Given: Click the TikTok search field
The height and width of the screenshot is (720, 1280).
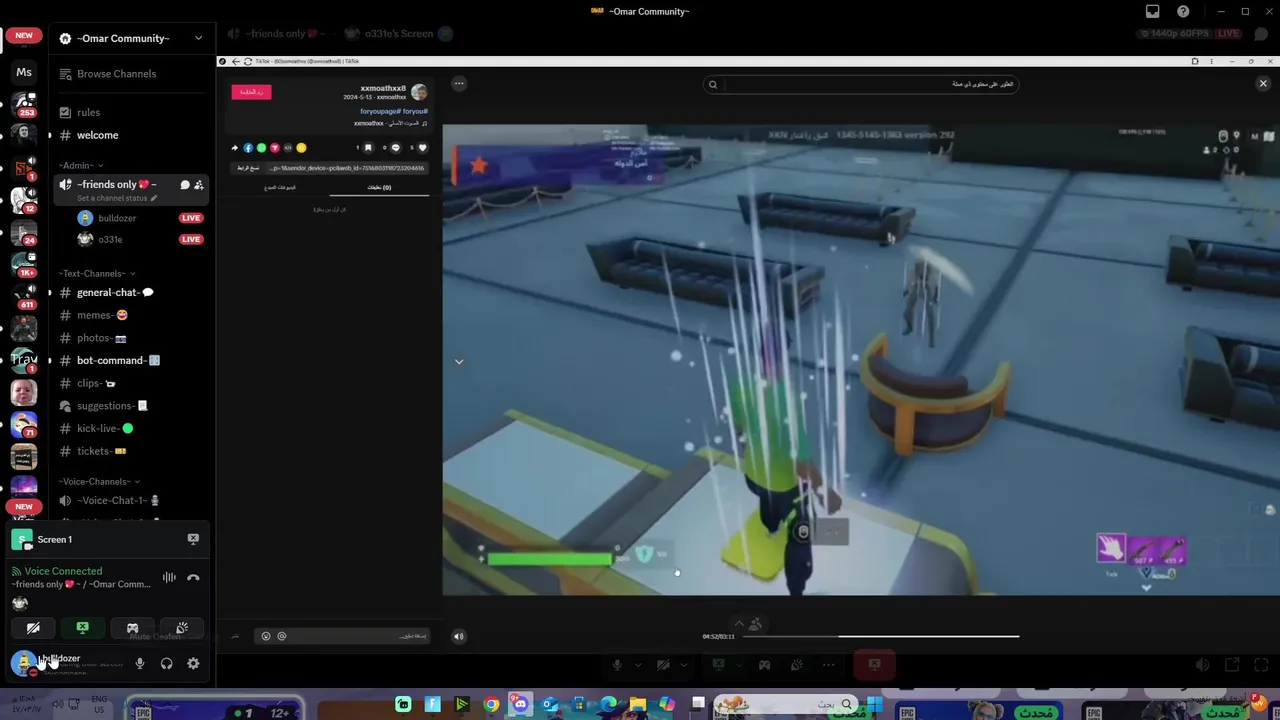Looking at the screenshot, I should pos(862,84).
